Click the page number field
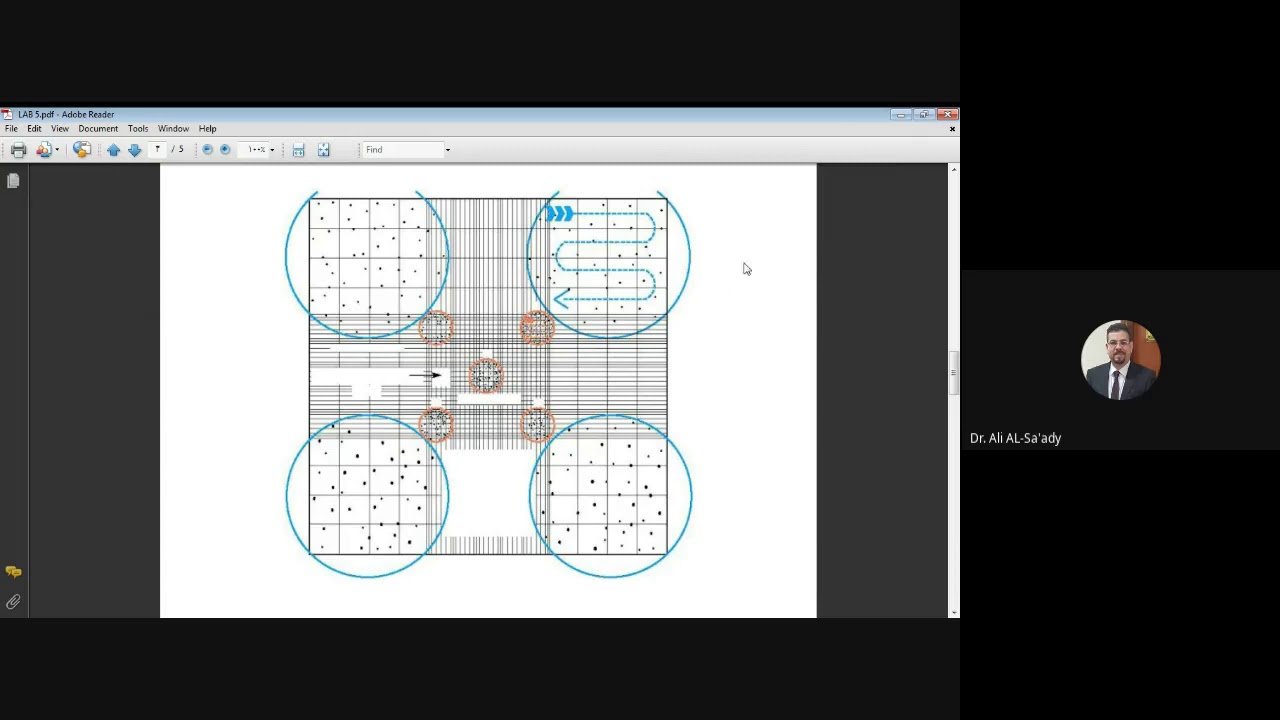This screenshot has width=1280, height=720. coord(157,150)
